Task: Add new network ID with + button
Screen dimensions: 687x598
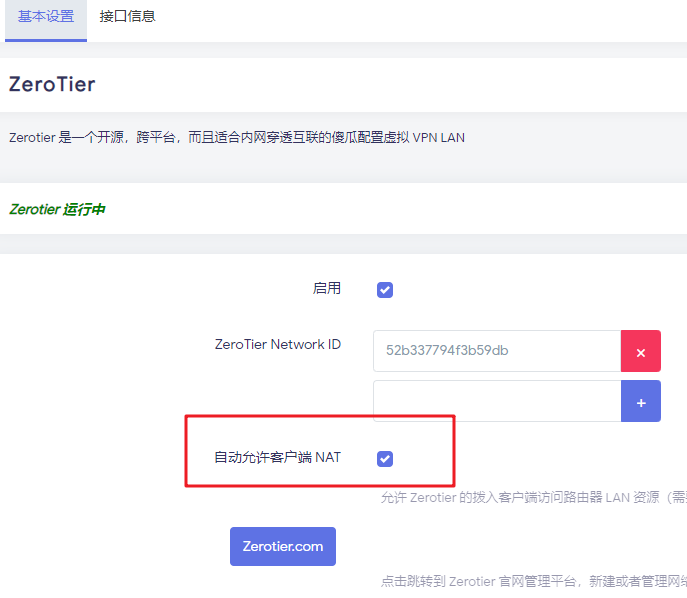Action: (641, 401)
